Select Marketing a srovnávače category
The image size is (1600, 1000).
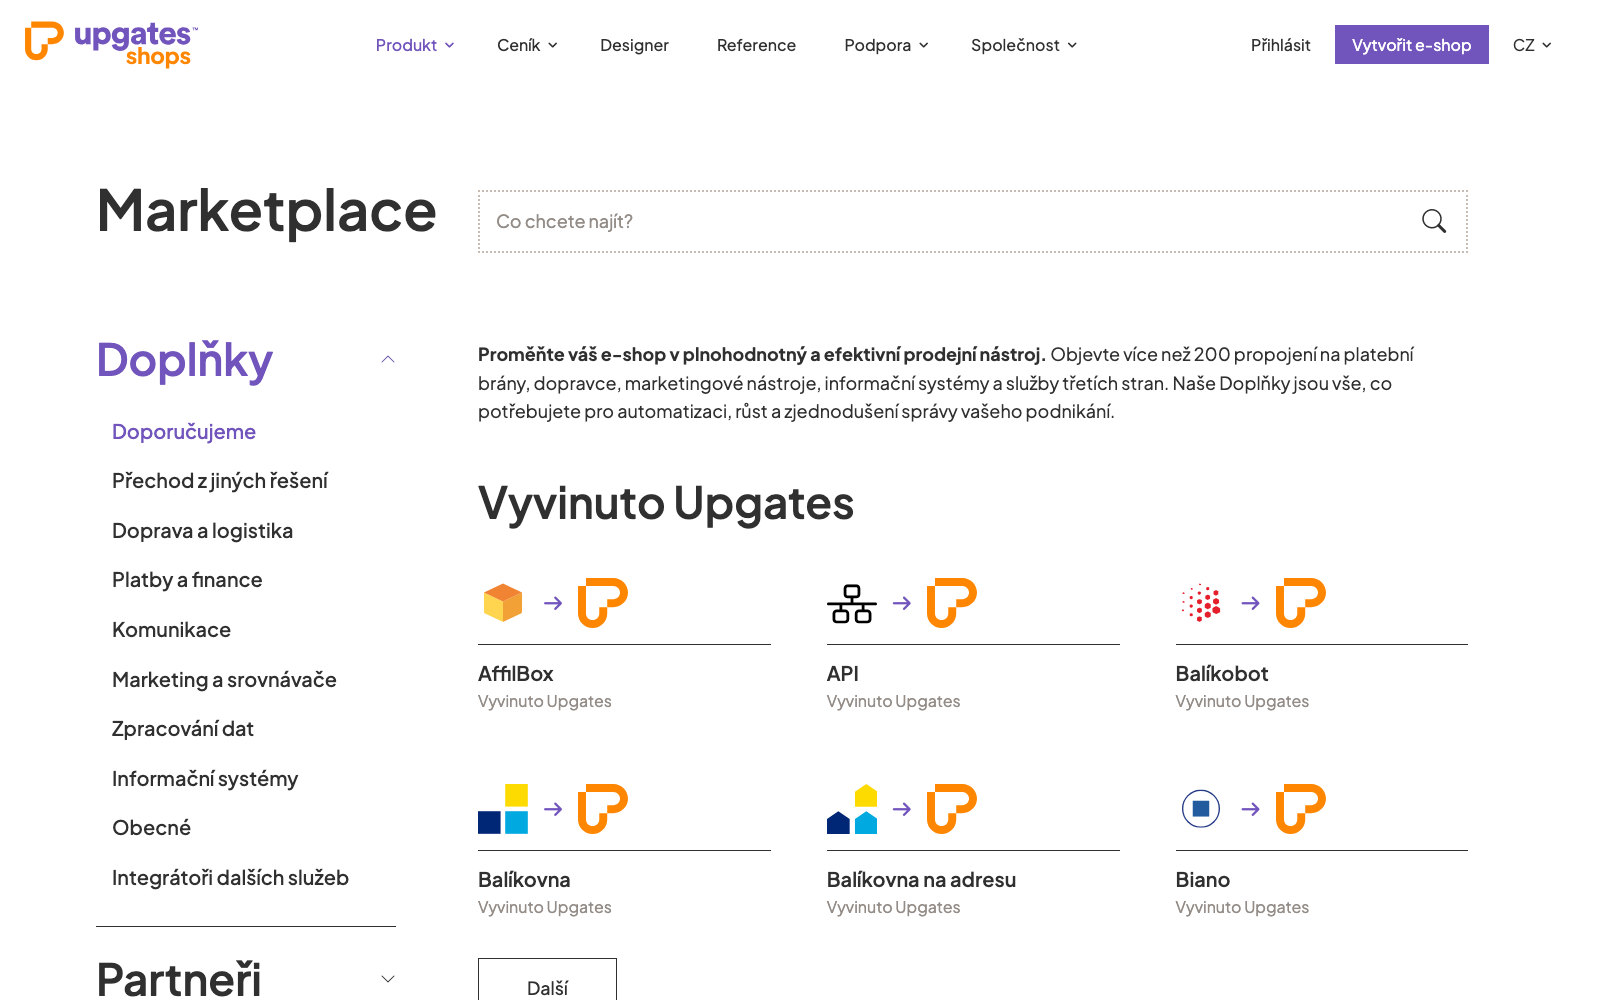pos(224,680)
